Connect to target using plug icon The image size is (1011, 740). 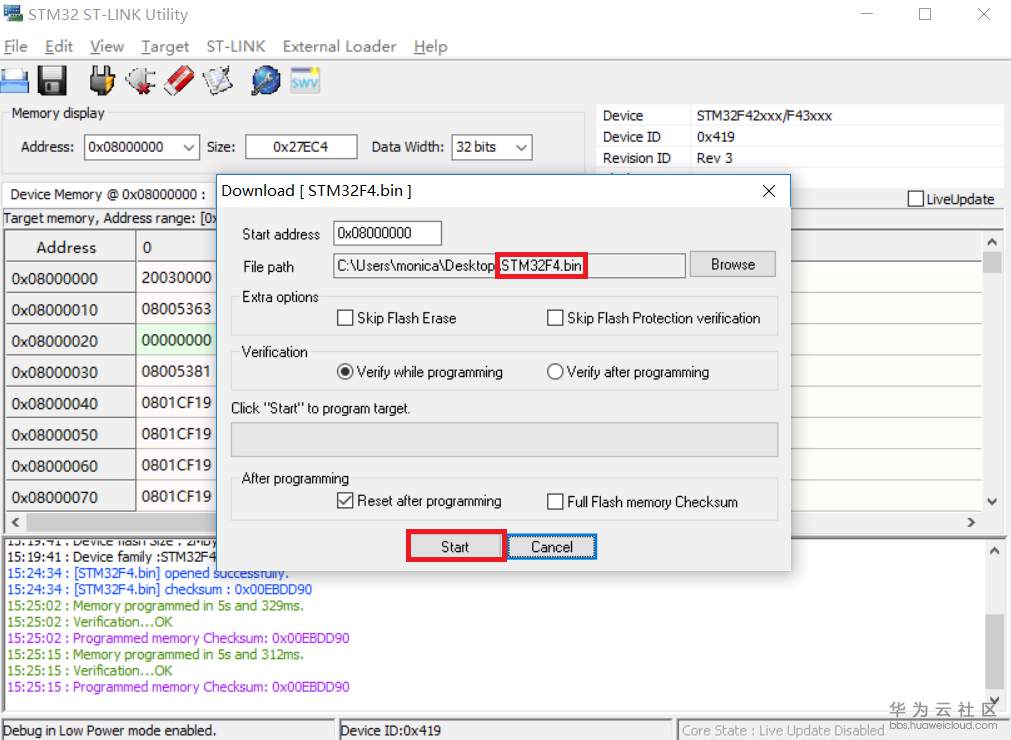pos(102,81)
